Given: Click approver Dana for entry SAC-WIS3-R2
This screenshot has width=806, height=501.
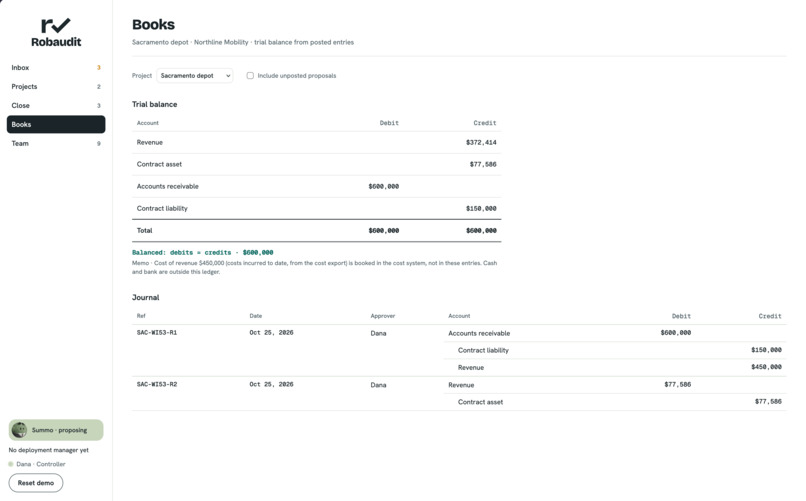Looking at the screenshot, I should 378,385.
